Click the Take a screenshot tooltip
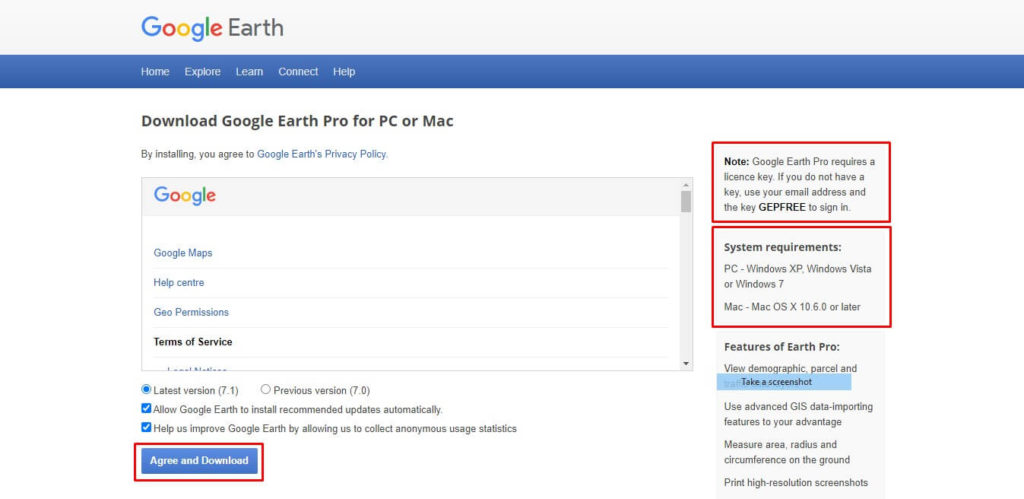This screenshot has width=1024, height=499. 784,382
